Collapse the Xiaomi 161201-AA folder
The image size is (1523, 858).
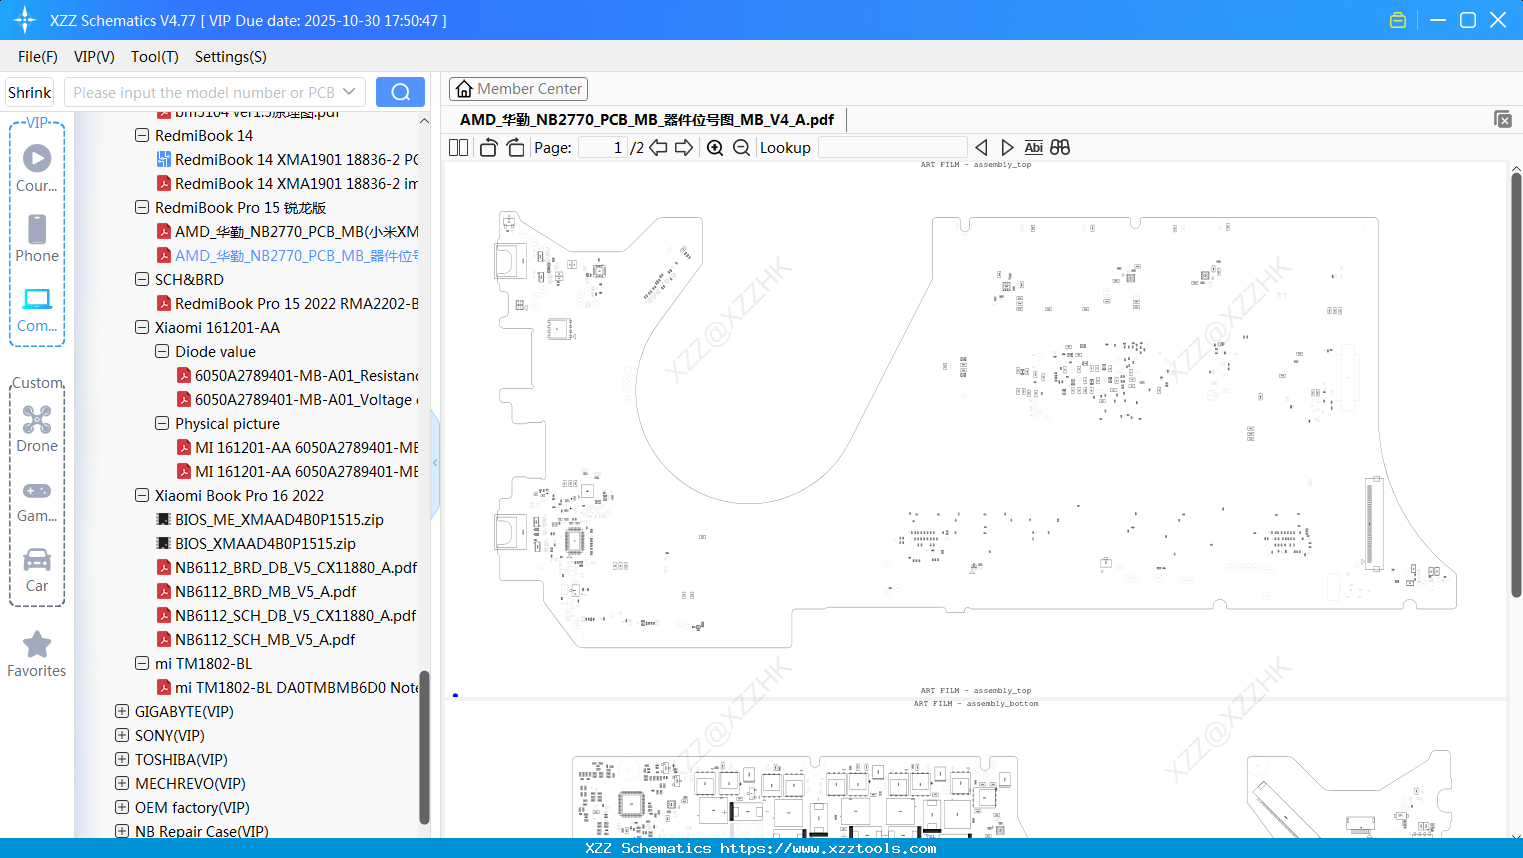pos(142,327)
